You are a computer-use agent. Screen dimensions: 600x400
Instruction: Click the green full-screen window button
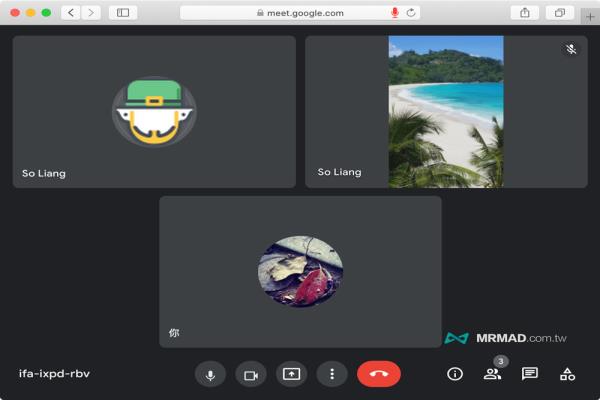click(46, 13)
